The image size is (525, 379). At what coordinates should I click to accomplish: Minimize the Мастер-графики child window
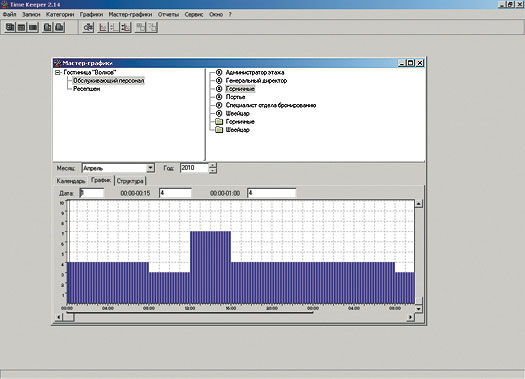coord(402,63)
